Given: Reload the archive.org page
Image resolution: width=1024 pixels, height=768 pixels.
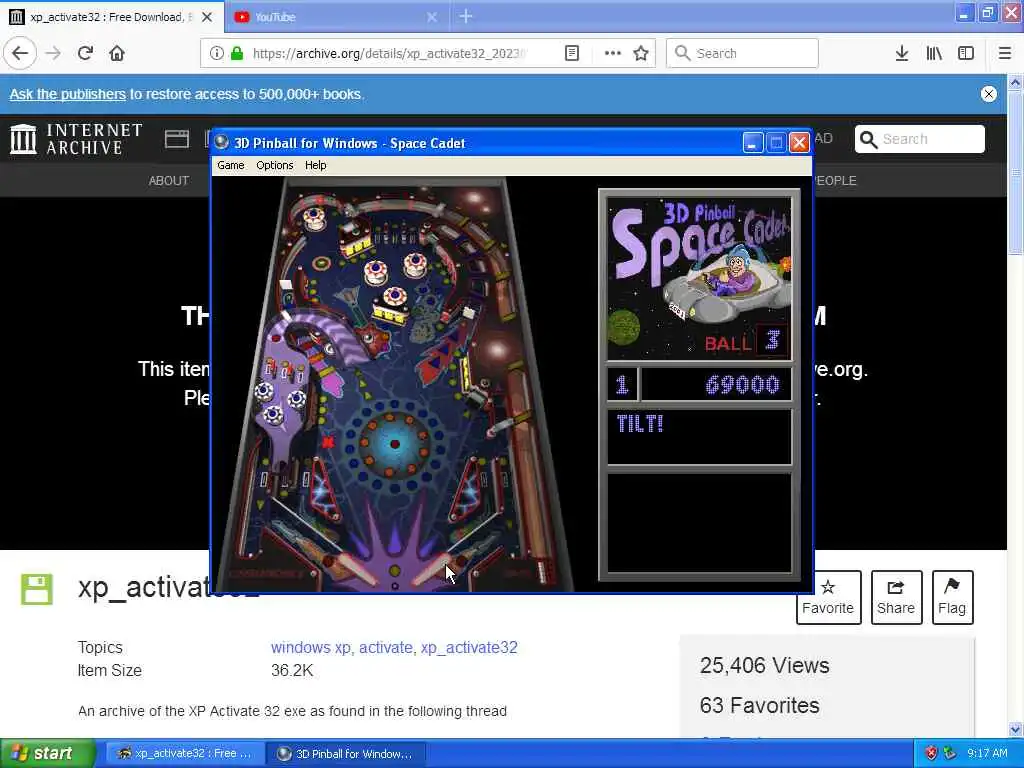Looking at the screenshot, I should pos(85,53).
